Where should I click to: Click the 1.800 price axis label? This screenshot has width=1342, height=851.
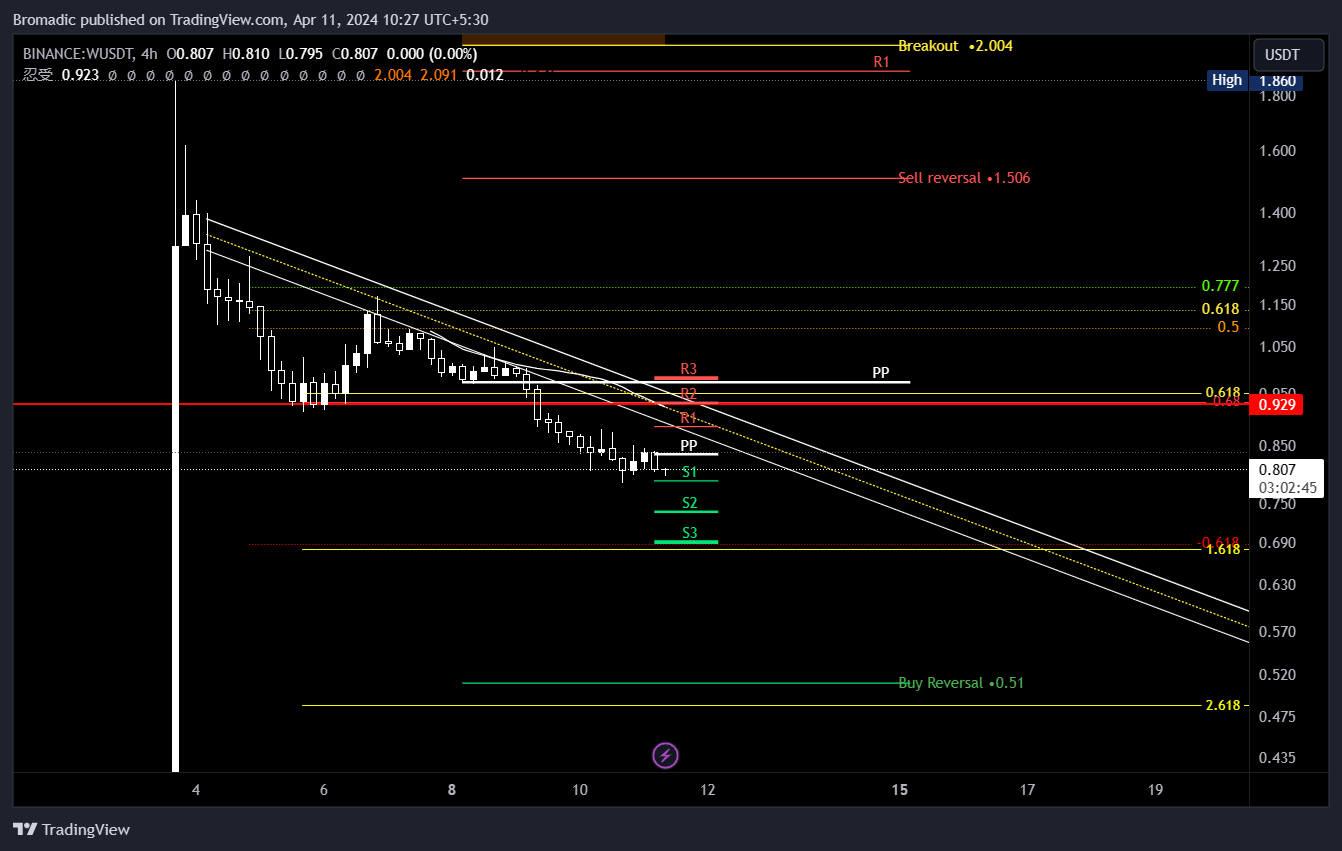(x=1278, y=96)
